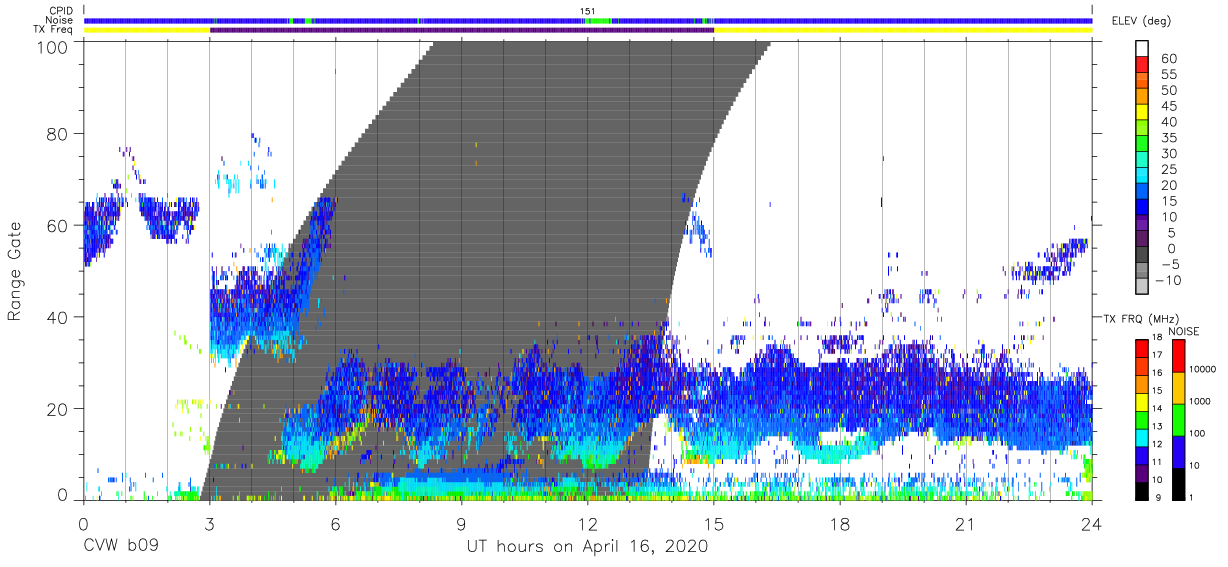Click the elevation colorbar label 35
This screenshot has height=567, width=1228.
point(1168,138)
